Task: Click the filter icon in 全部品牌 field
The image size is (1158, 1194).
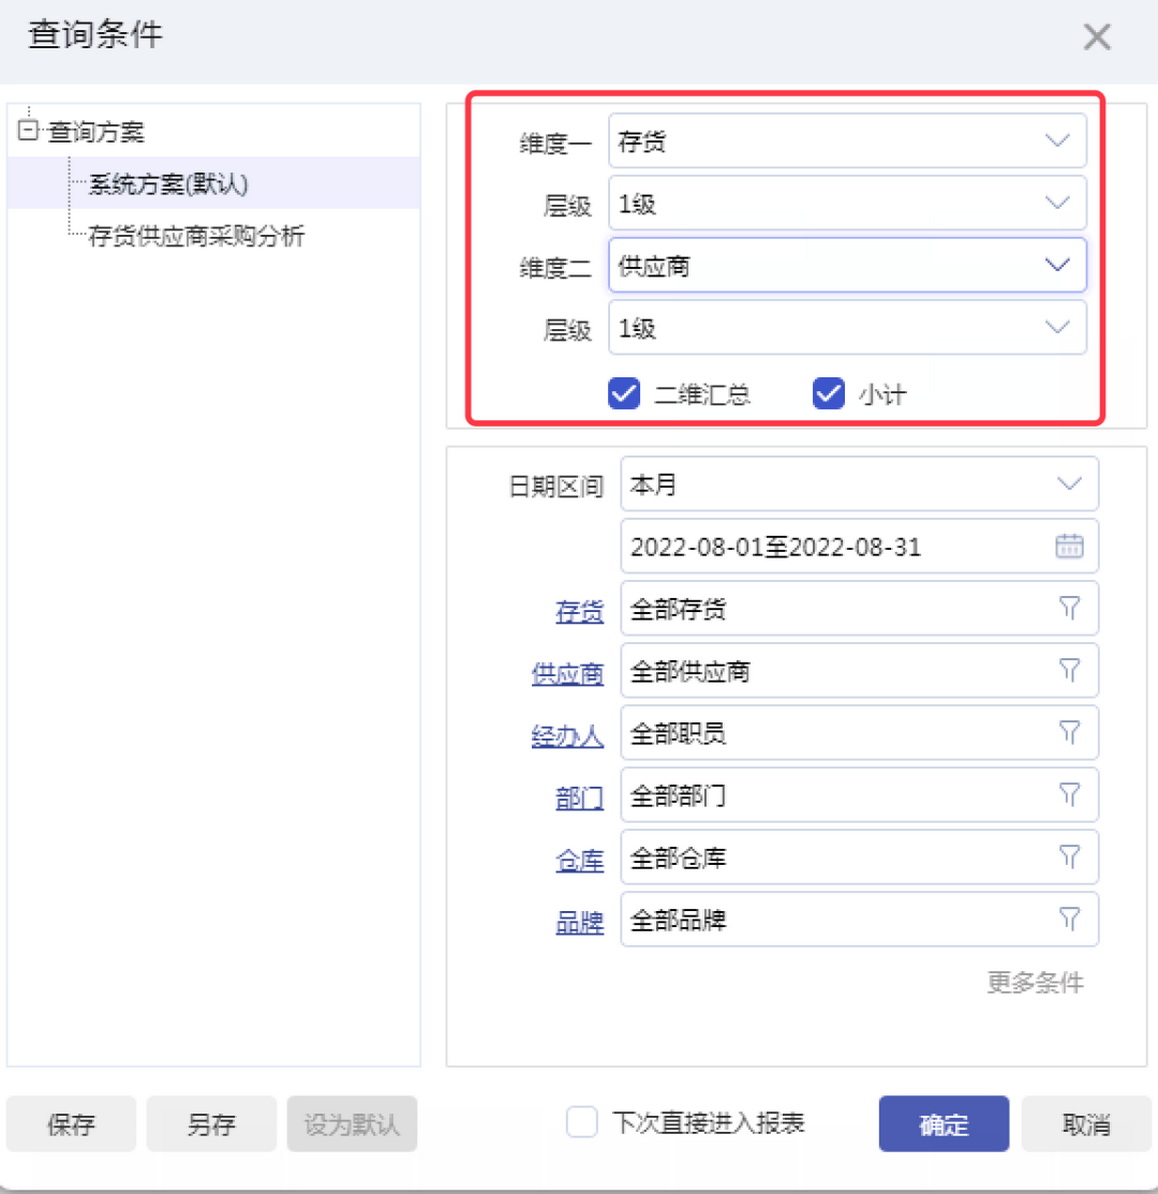Action: [x=1069, y=919]
